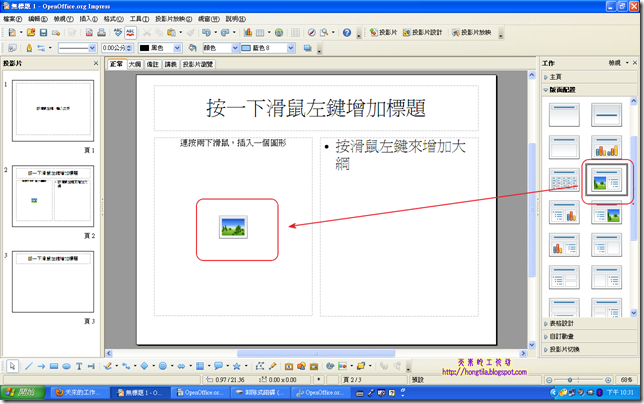Switch to 卸除式磁碟 taskbar window
The image size is (644, 404).
(x=260, y=393)
